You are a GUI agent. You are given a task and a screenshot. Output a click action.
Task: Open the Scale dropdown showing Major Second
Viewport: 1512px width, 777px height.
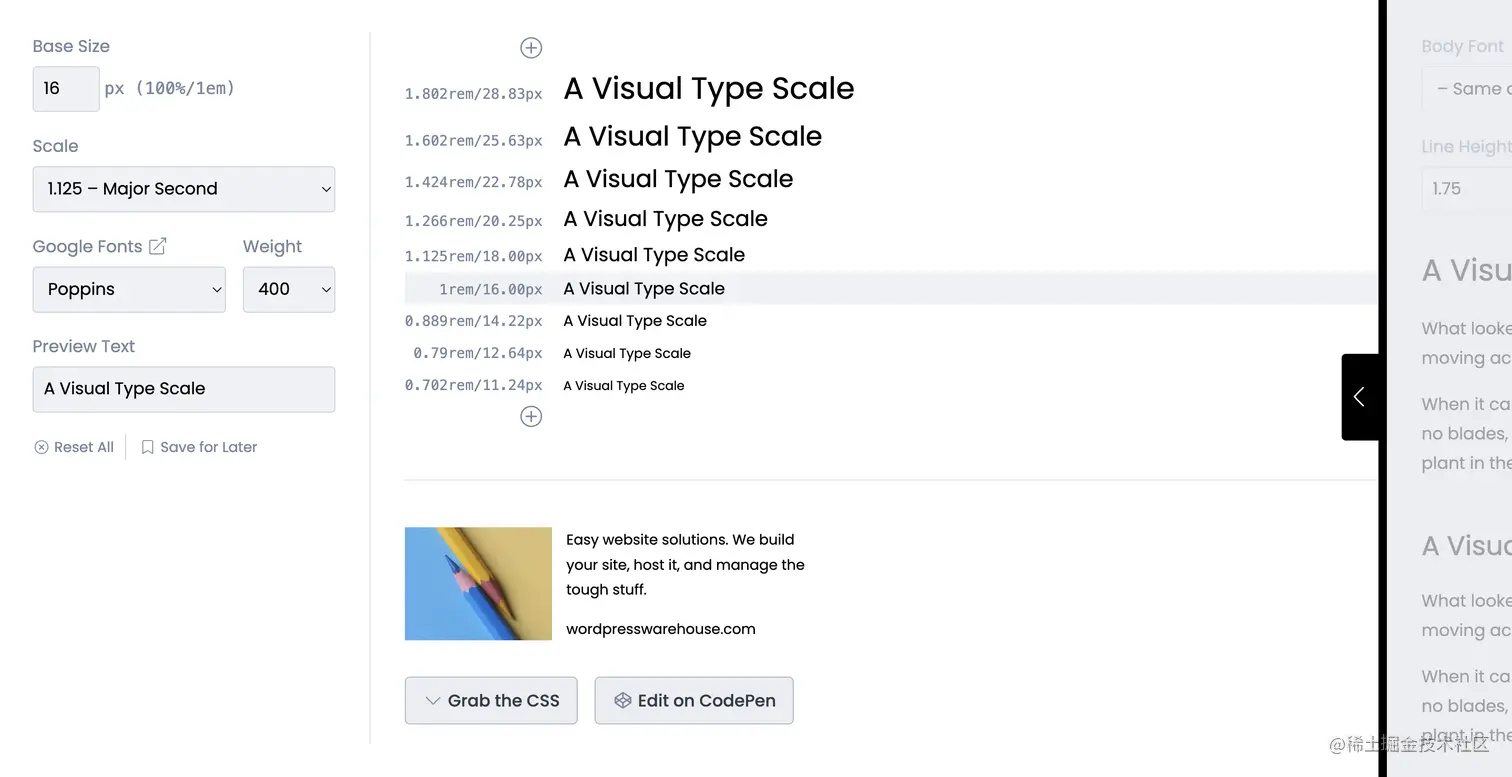click(x=184, y=189)
